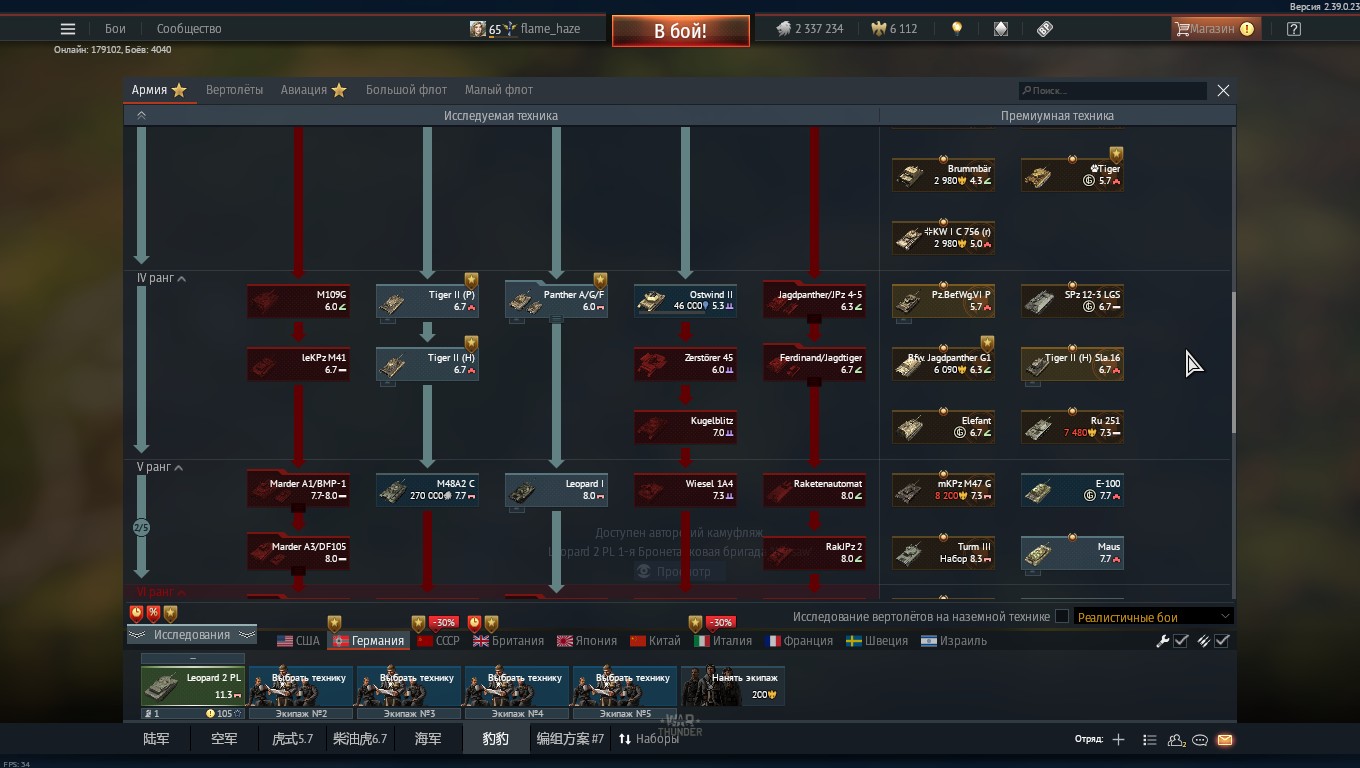This screenshot has width=1360, height=768.
Task: Open the Наборы presets button
Action: coord(648,739)
